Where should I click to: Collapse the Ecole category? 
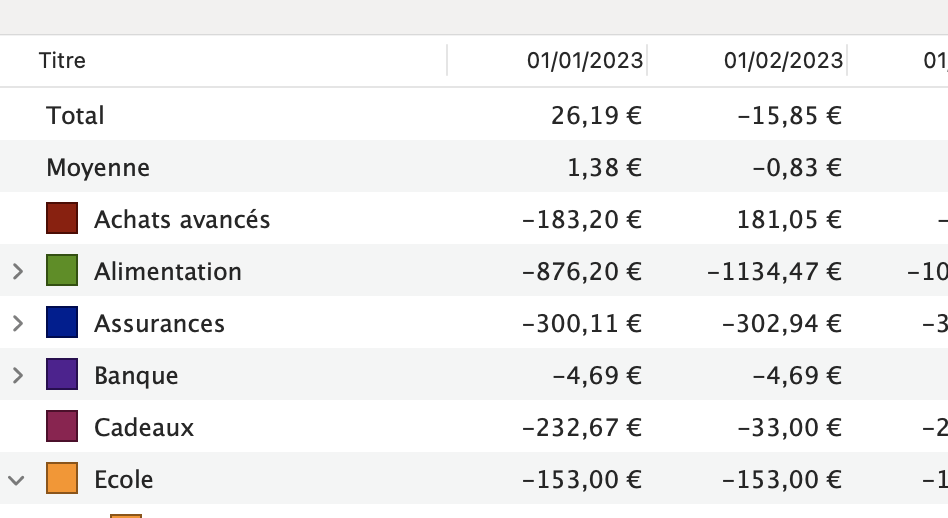(x=16, y=481)
